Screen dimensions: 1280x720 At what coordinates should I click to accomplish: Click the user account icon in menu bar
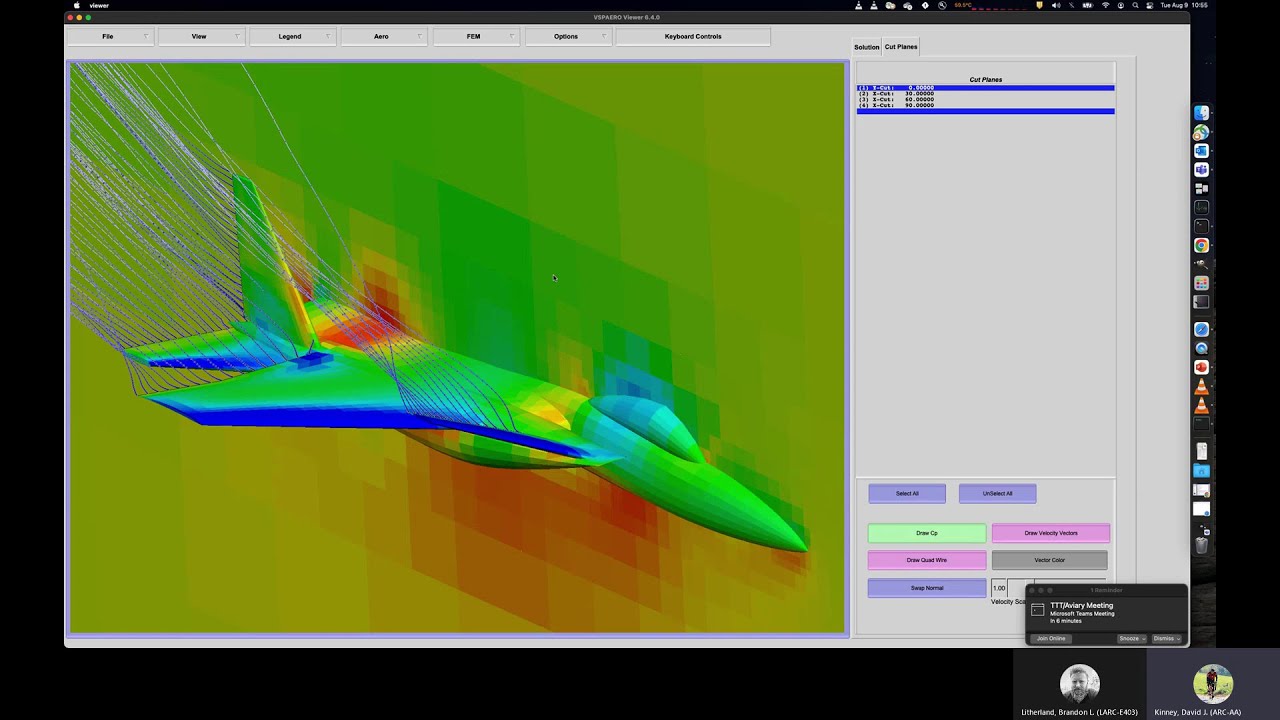(x=1120, y=5)
